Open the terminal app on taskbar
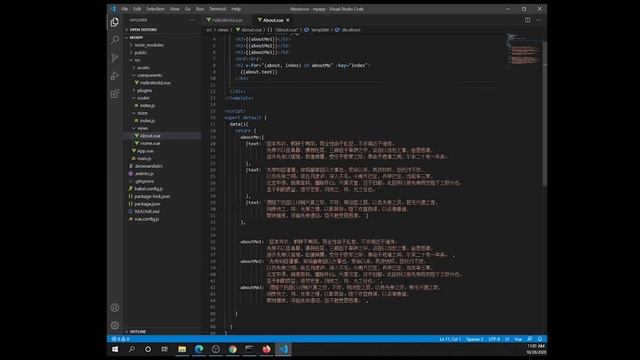 pyautogui.click(x=249, y=349)
